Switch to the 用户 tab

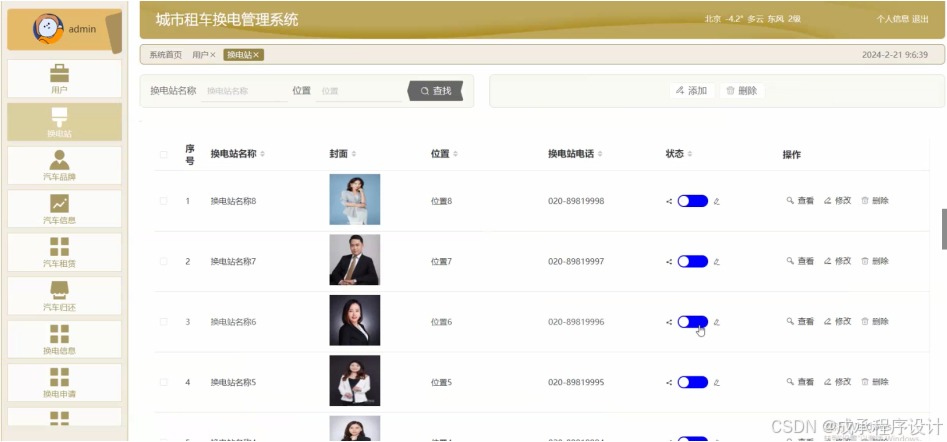click(200, 55)
